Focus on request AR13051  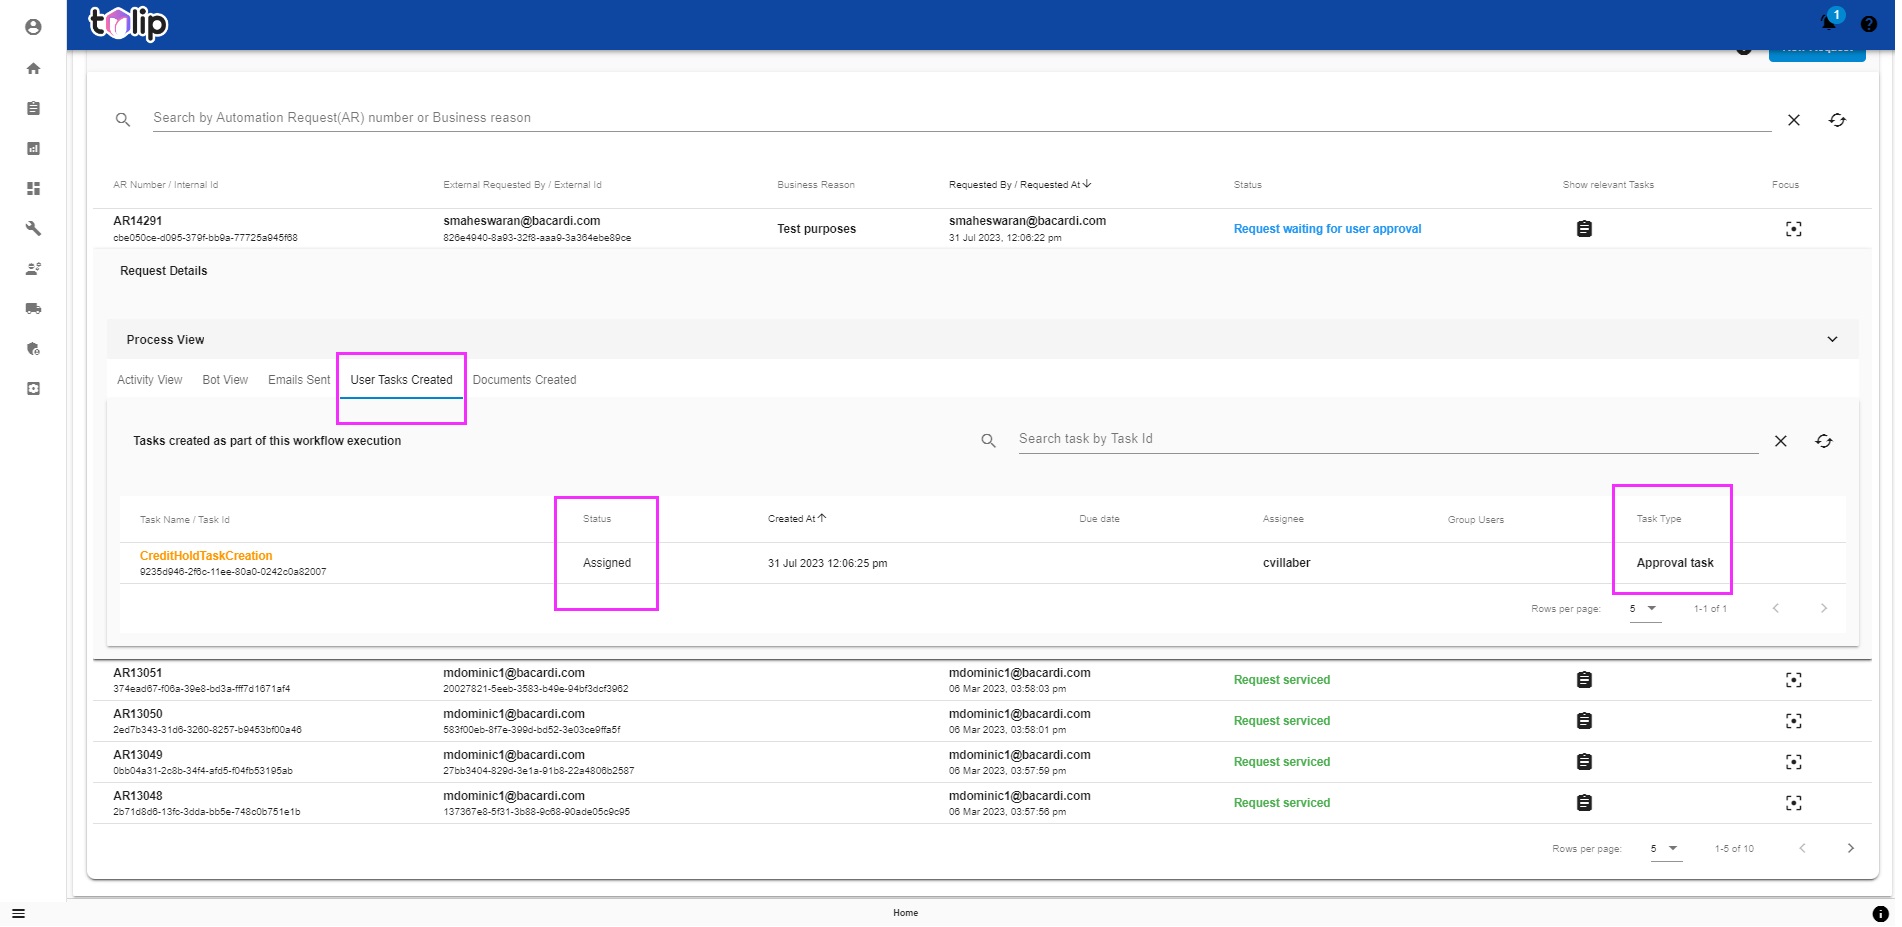point(1794,680)
